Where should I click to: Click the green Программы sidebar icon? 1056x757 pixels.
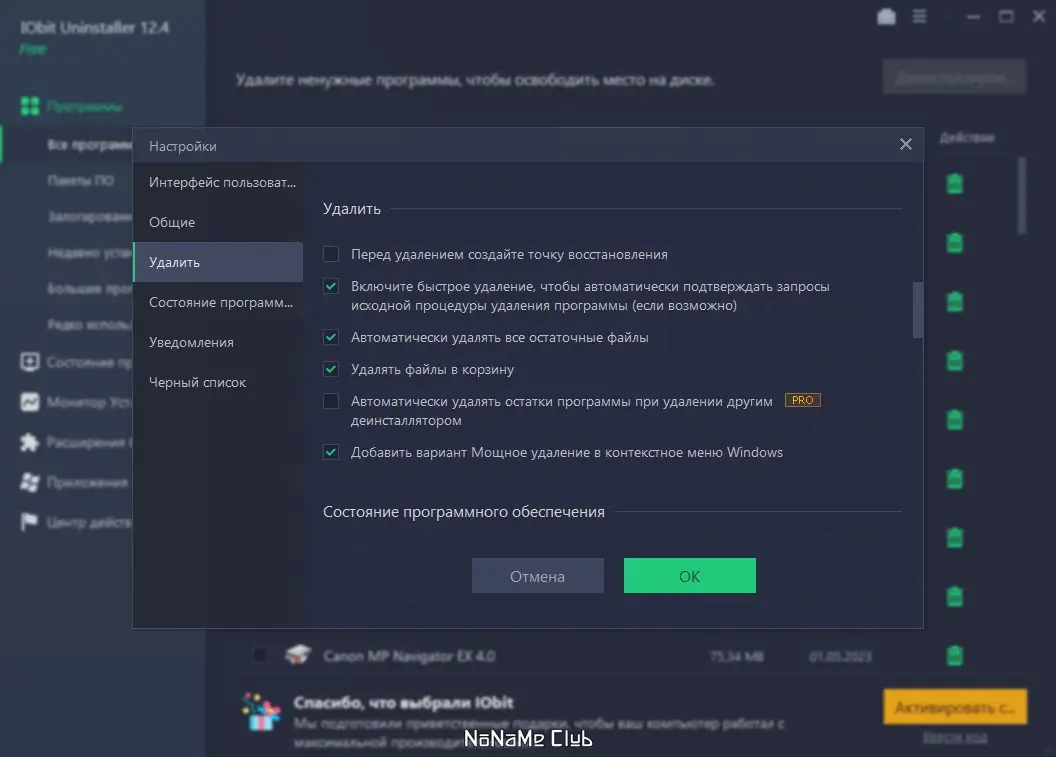[x=30, y=106]
